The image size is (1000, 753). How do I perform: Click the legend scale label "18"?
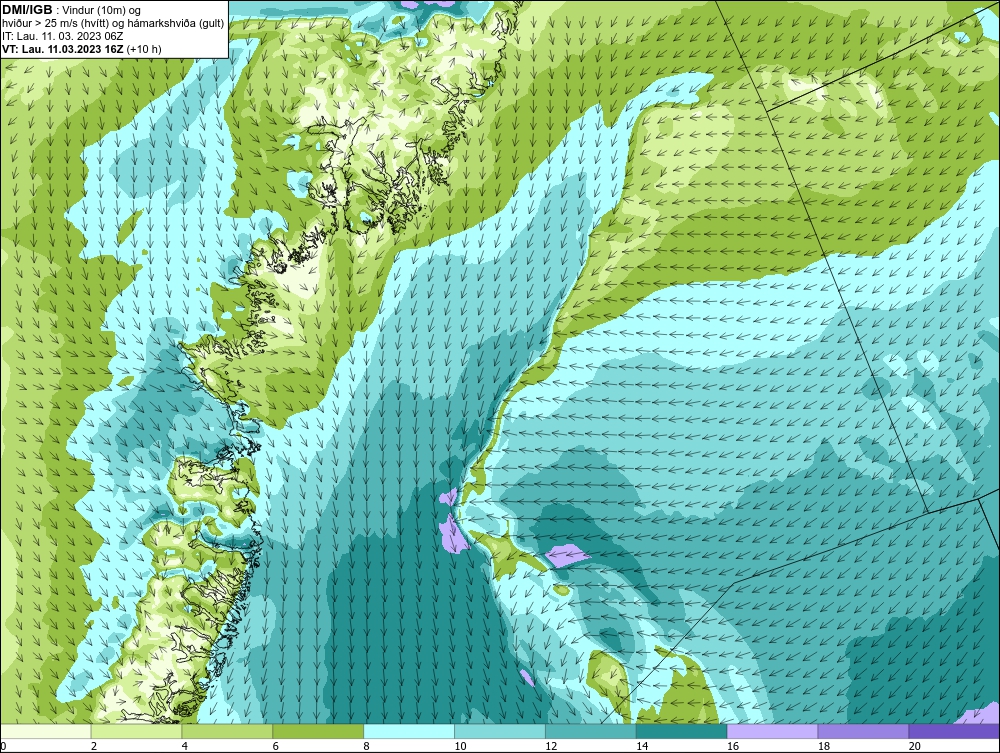coord(824,746)
